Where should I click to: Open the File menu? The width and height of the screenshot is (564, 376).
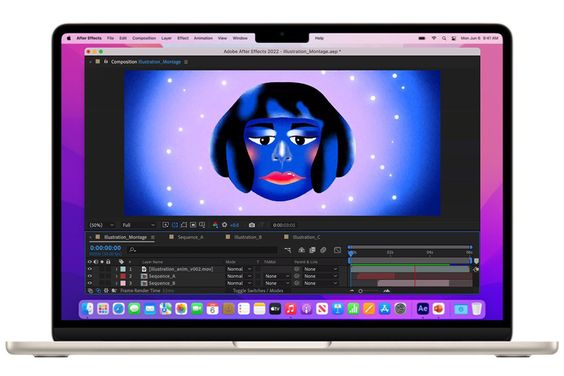pos(110,38)
